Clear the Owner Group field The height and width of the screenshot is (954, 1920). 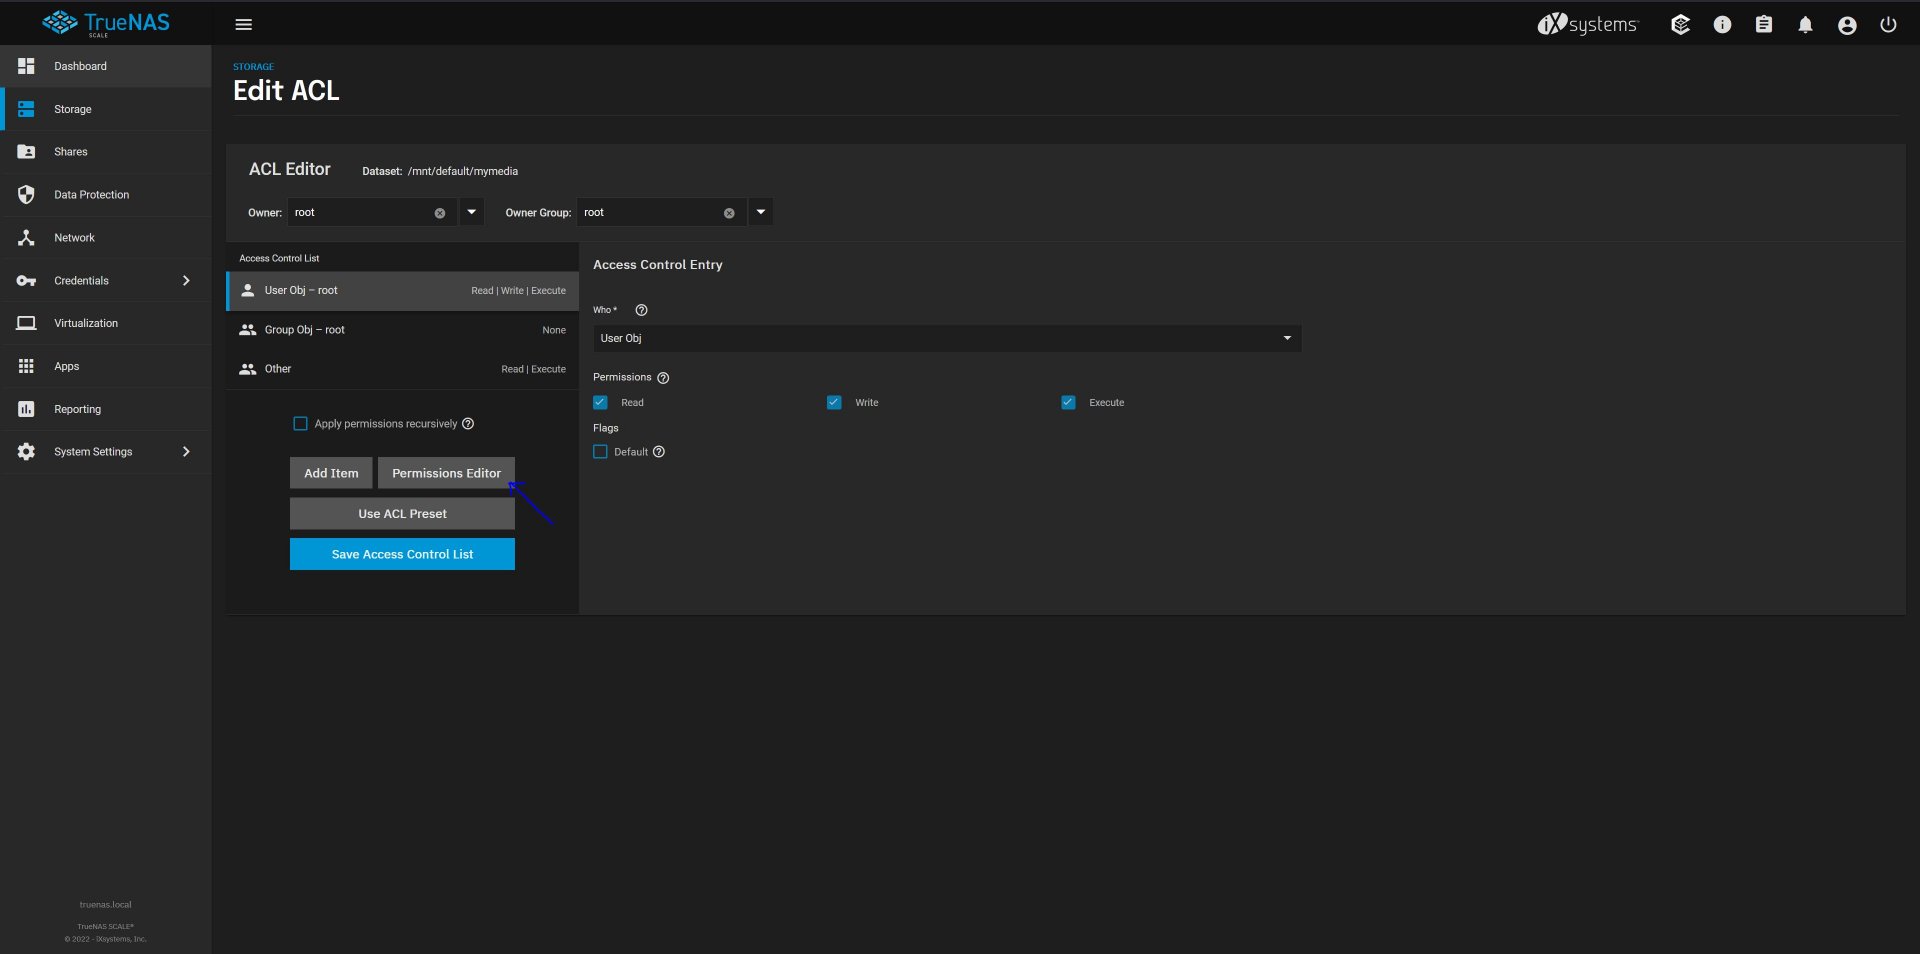(729, 213)
